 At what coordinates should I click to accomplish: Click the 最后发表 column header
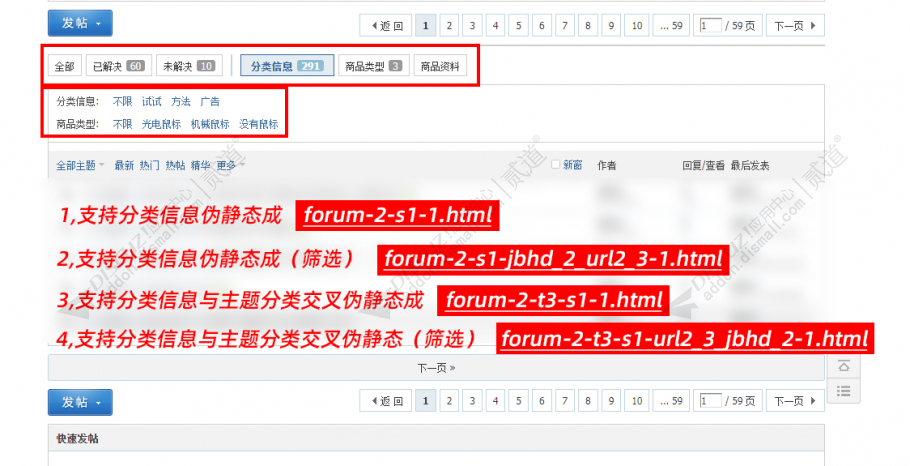pos(750,165)
